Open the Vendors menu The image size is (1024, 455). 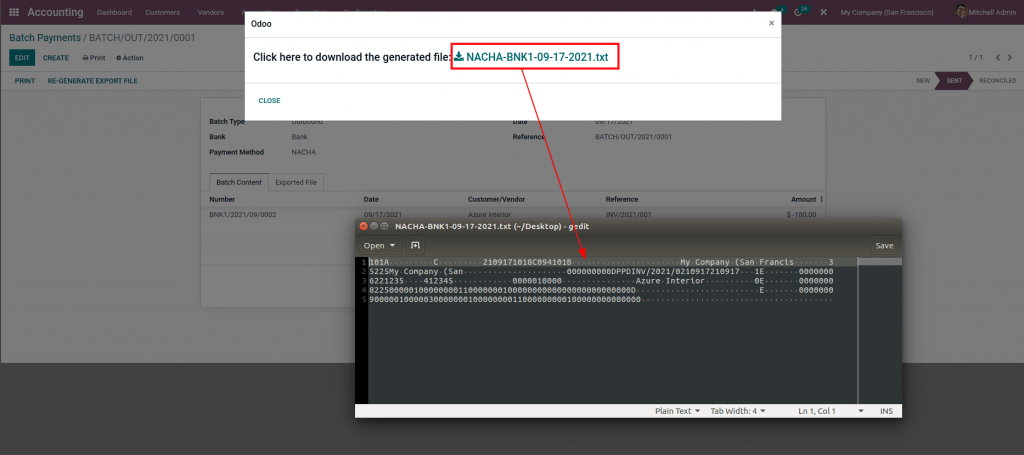point(210,12)
